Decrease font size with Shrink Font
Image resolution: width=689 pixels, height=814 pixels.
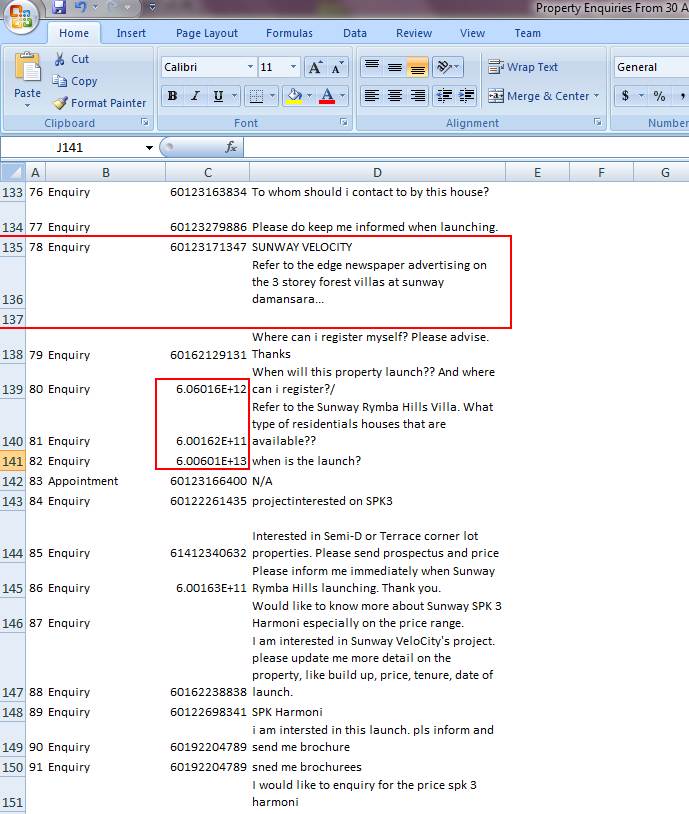(337, 67)
